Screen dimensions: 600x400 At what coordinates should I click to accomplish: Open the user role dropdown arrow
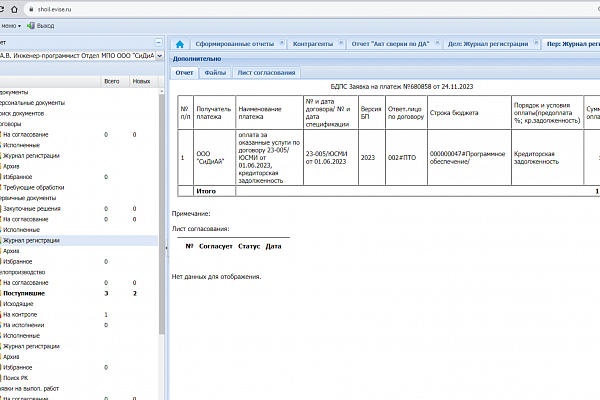(160, 56)
